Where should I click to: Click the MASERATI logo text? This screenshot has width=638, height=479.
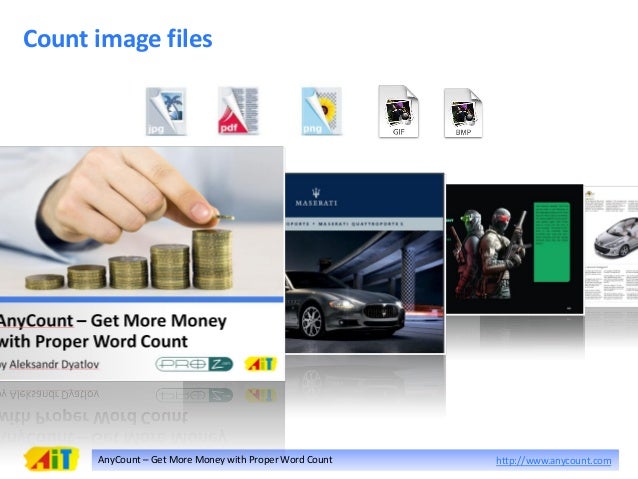click(x=316, y=203)
